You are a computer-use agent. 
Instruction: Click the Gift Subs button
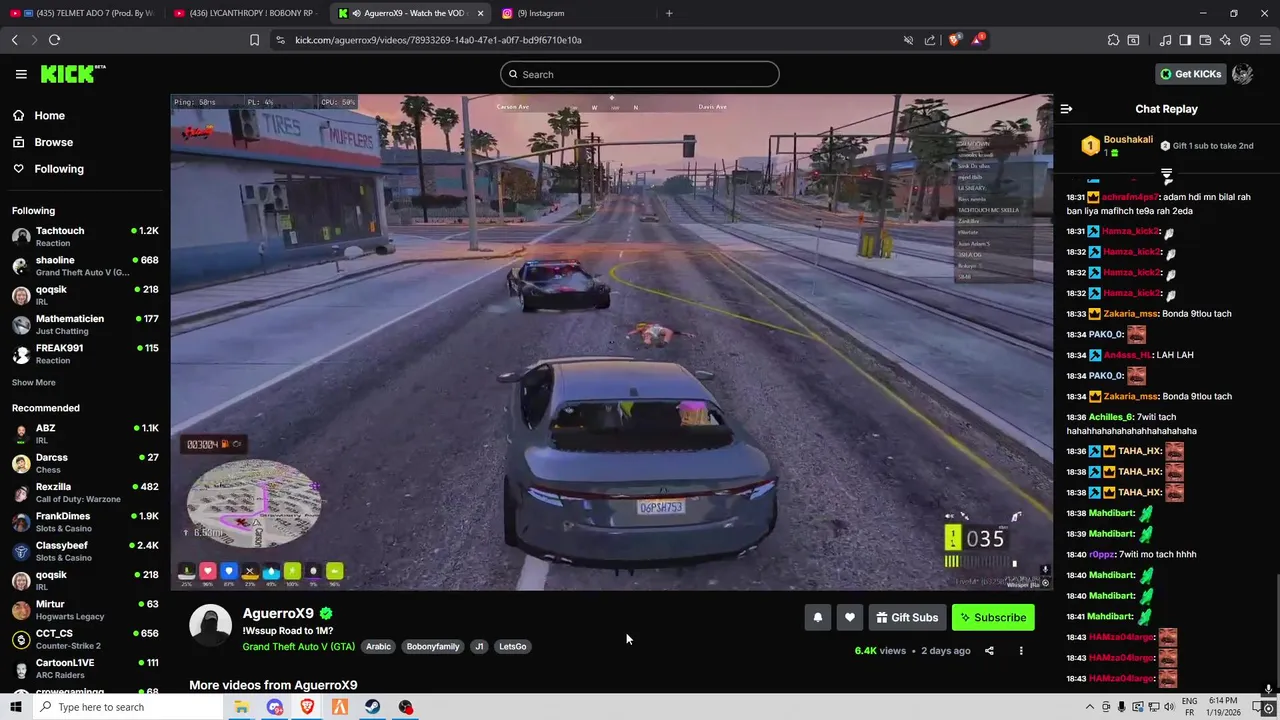(907, 618)
